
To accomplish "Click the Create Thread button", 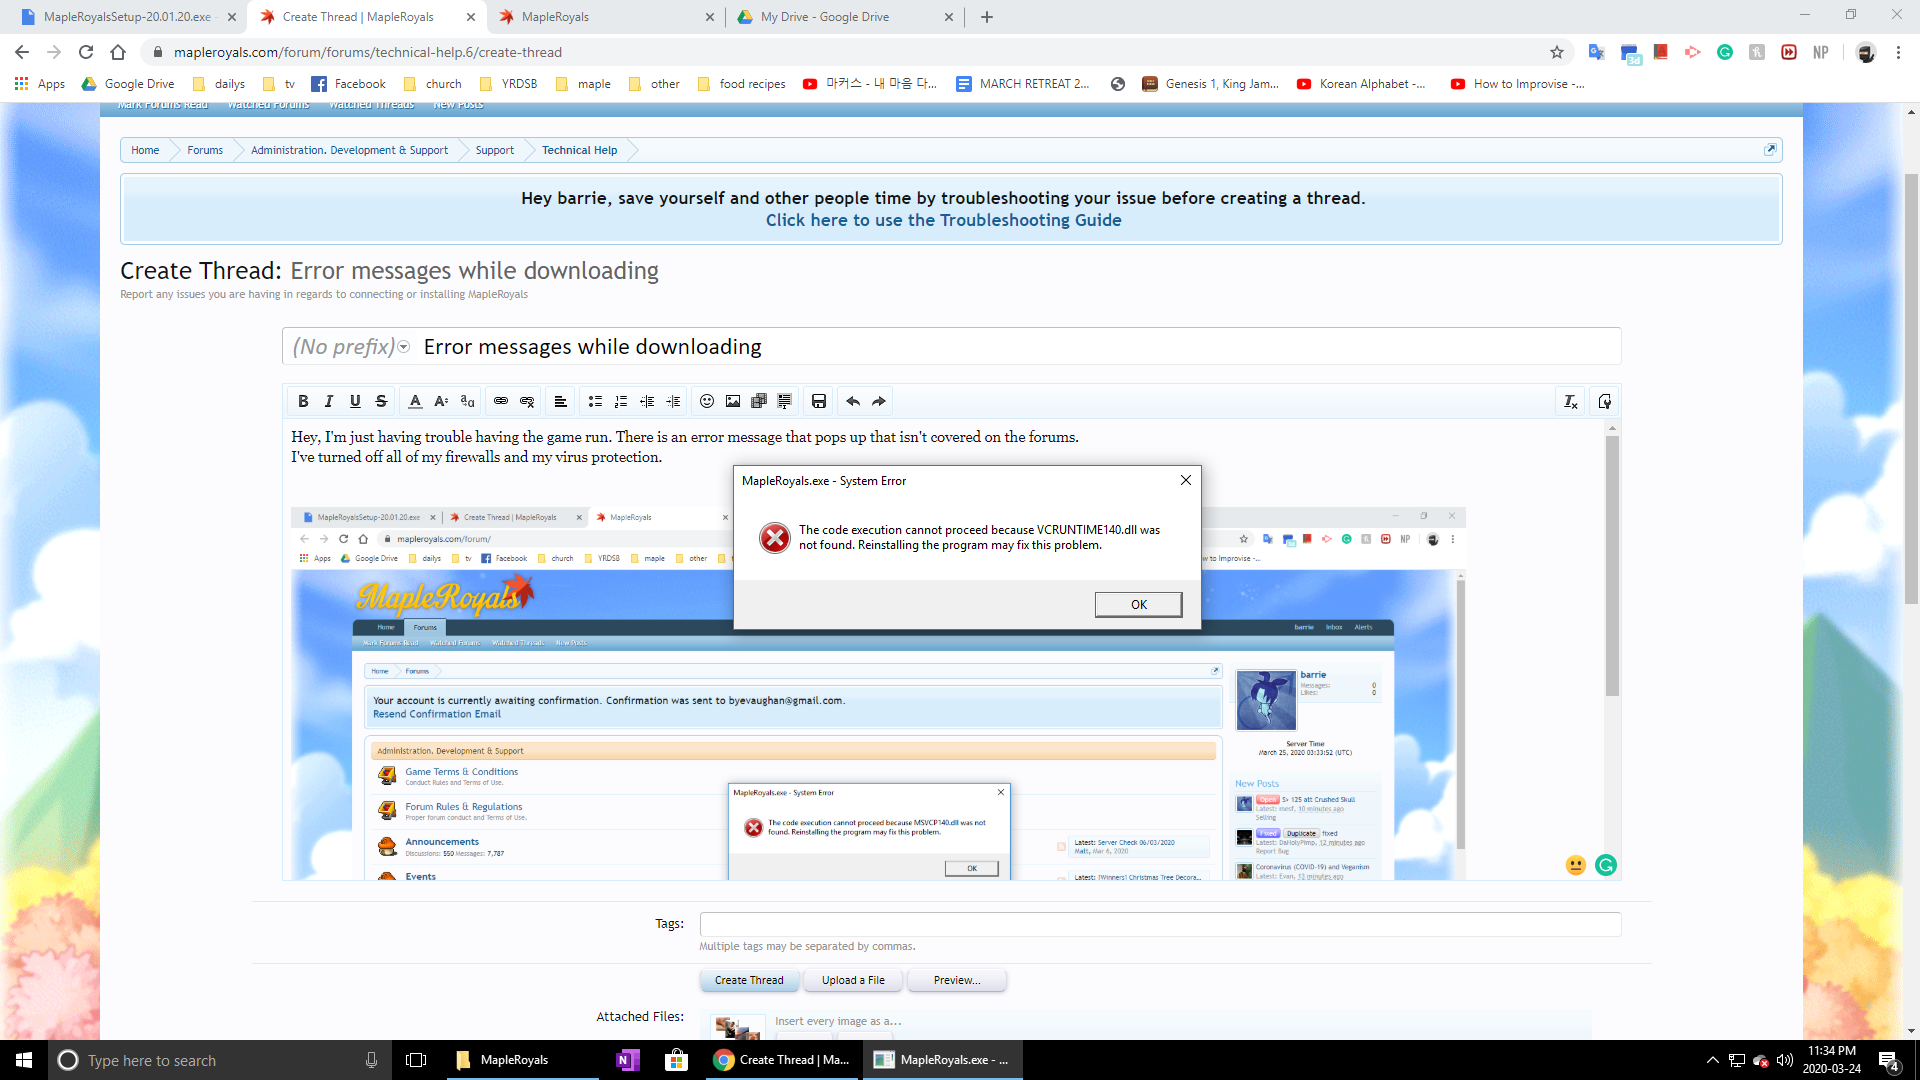I will (749, 980).
